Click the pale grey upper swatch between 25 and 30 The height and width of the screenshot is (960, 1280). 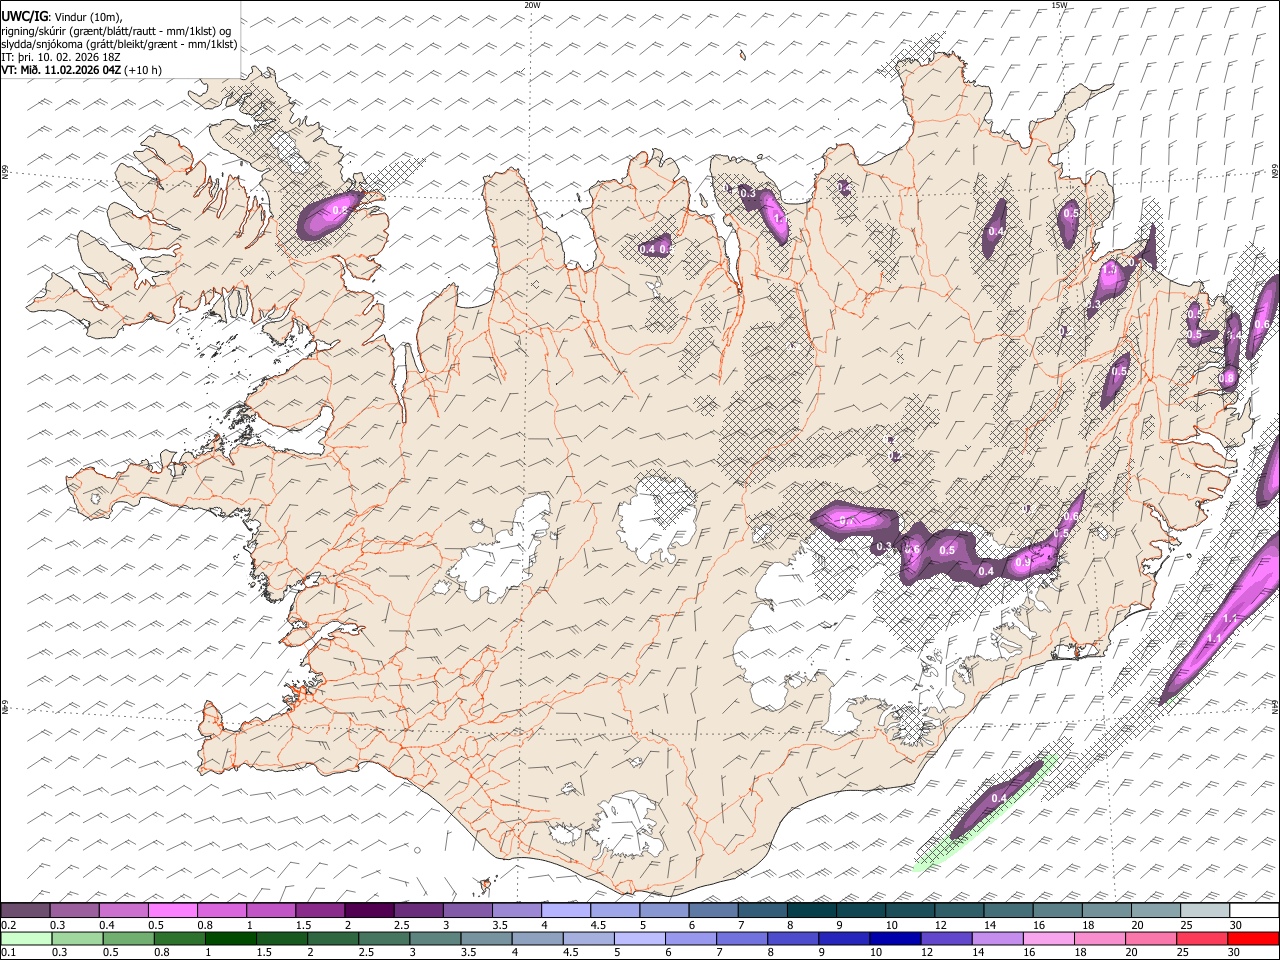[x=1205, y=911]
